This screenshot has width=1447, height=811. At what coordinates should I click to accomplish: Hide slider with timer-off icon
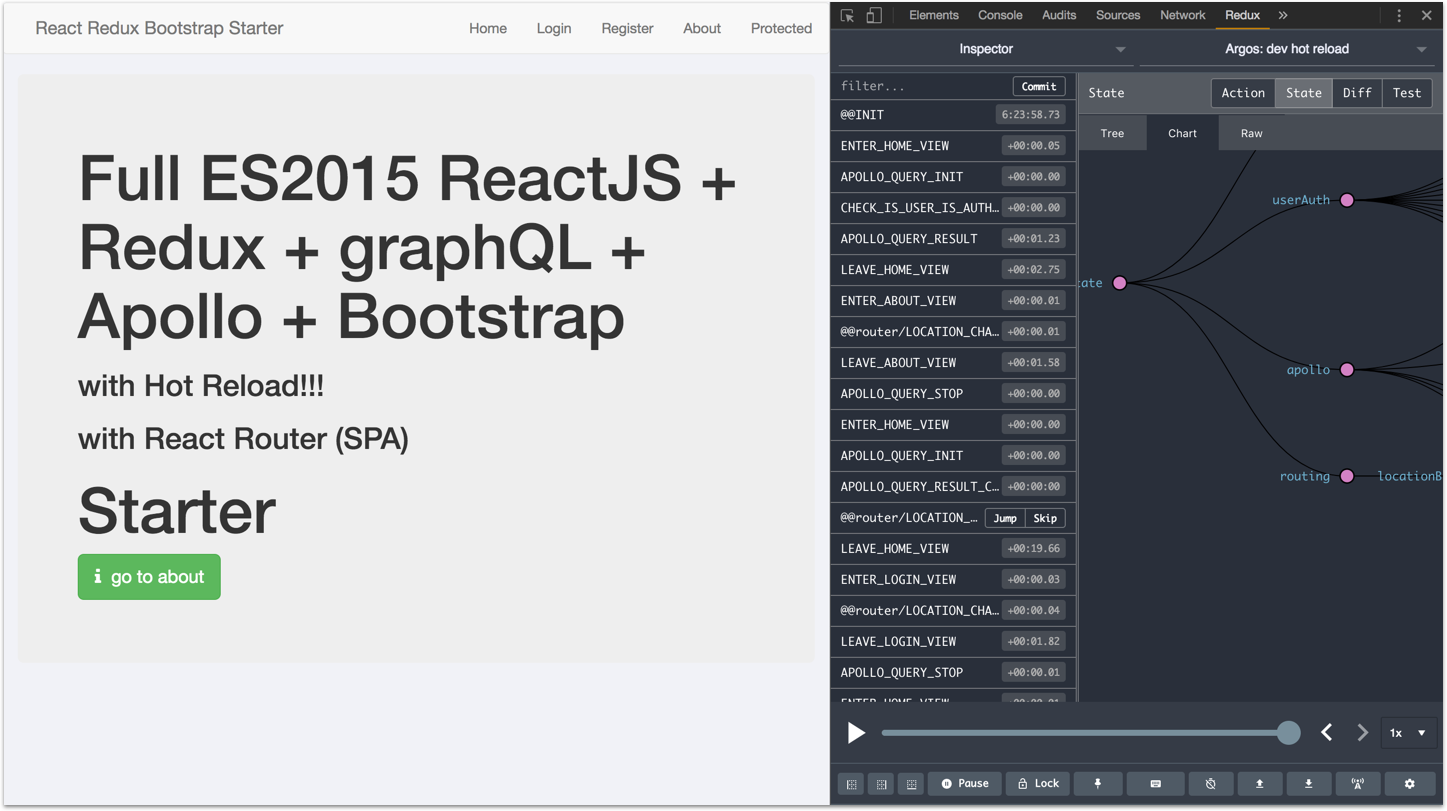coord(1210,784)
